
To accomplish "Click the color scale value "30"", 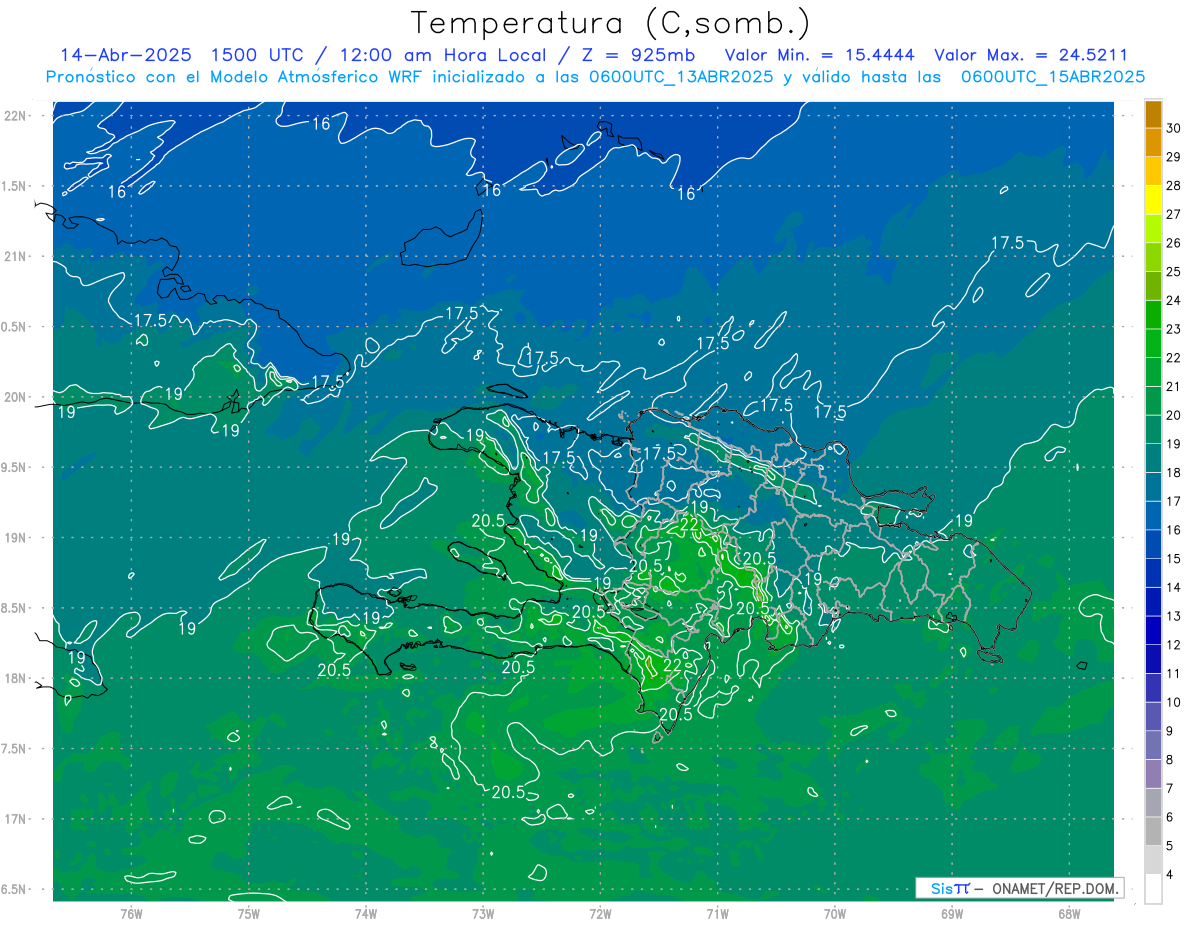I will pyautogui.click(x=1174, y=128).
